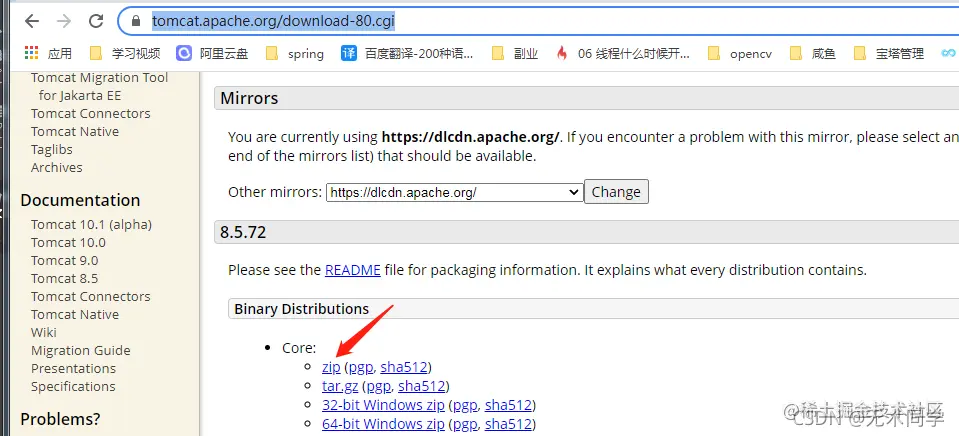Open the spring bookmark folder
This screenshot has height=436, width=959.
point(295,54)
